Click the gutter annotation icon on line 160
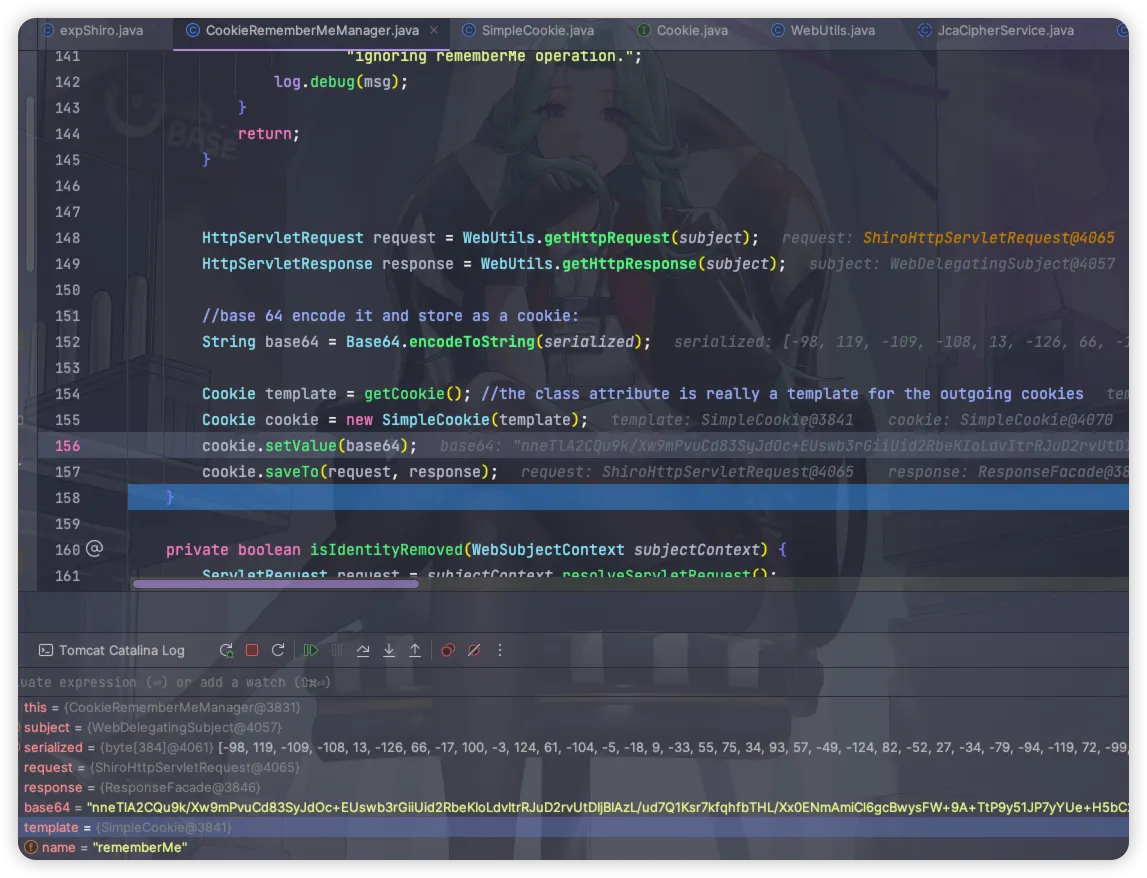Viewport: 1147px width, 878px height. pyautogui.click(x=95, y=549)
